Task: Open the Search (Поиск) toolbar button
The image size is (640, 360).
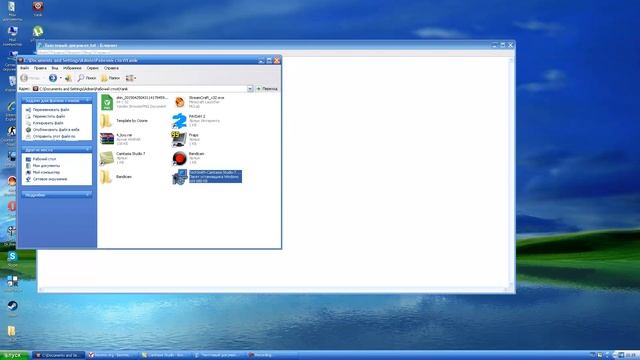Action: point(87,78)
